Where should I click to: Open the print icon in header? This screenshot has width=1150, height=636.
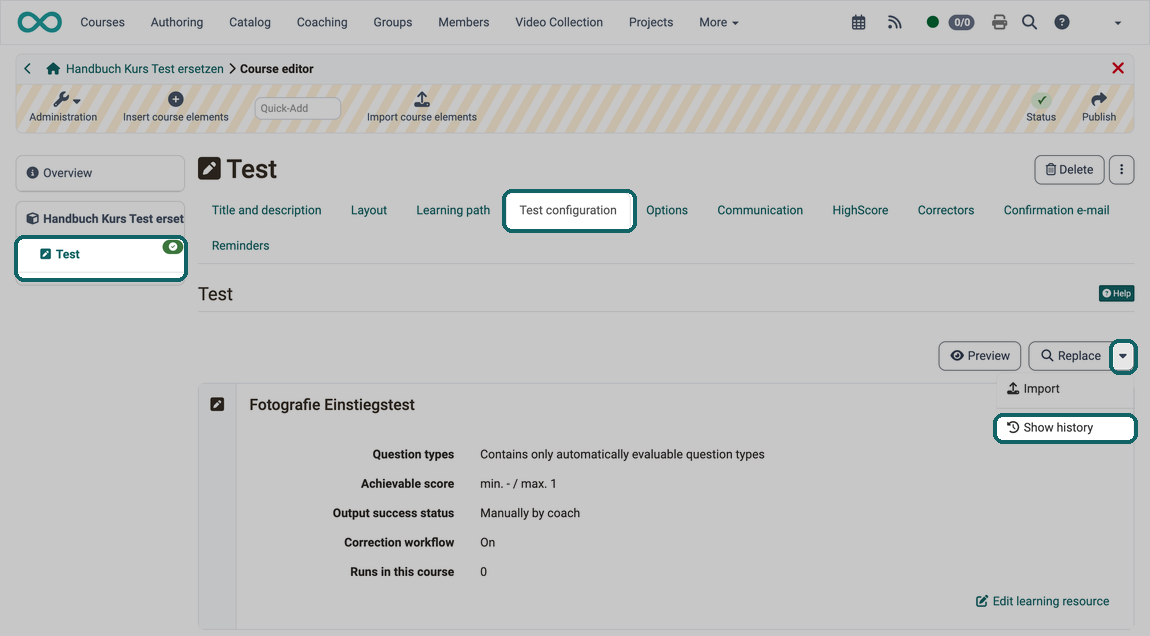click(x=999, y=23)
